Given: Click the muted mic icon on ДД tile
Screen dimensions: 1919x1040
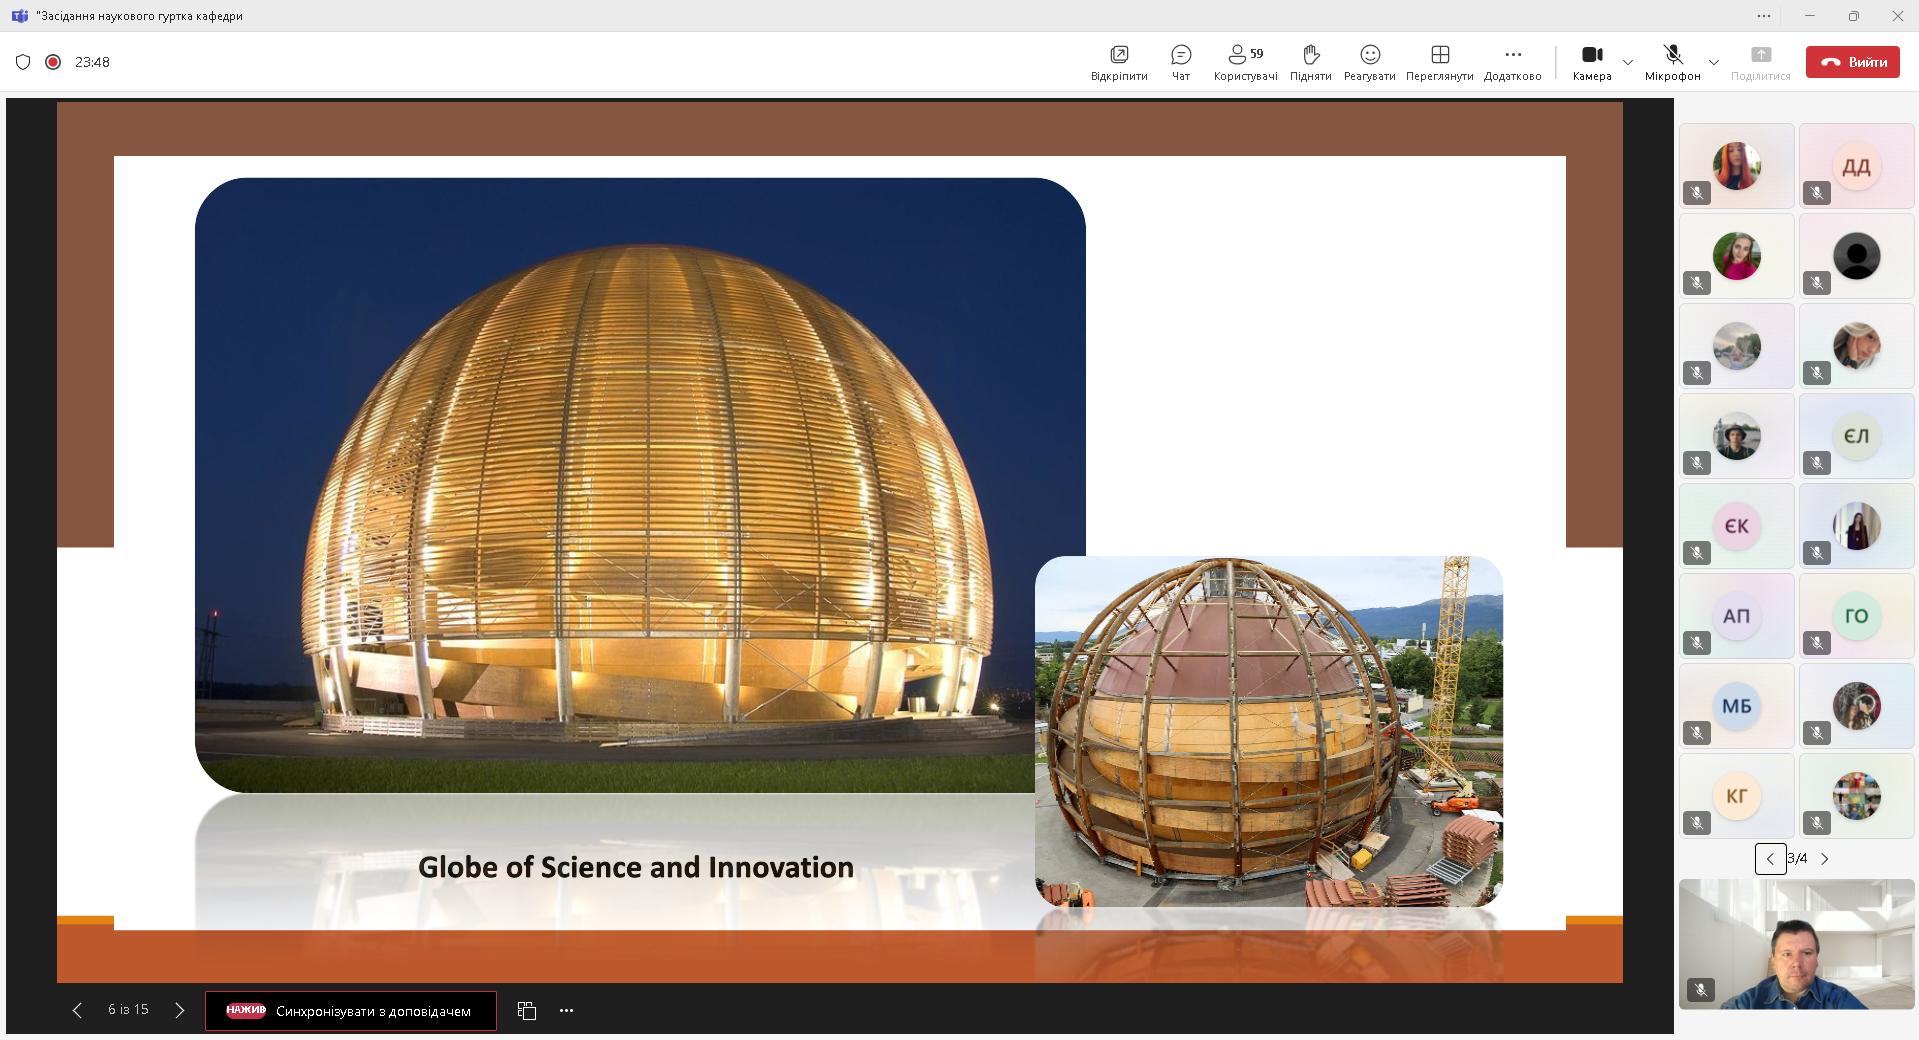Looking at the screenshot, I should point(1817,193).
